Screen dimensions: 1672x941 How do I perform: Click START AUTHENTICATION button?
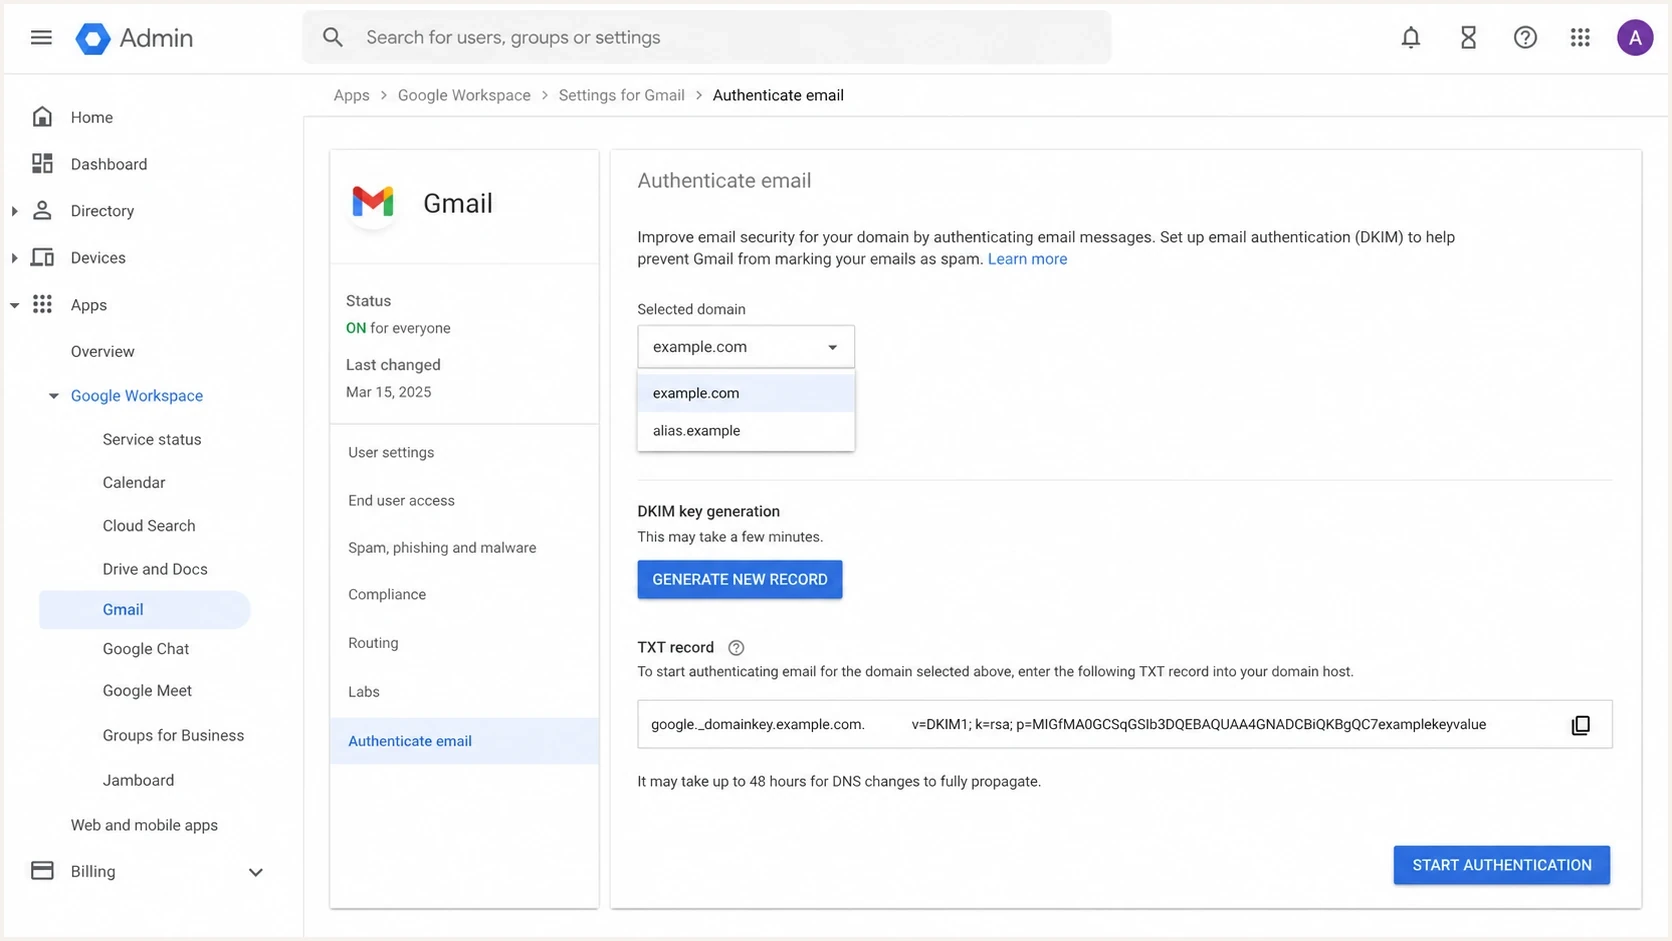coord(1502,865)
